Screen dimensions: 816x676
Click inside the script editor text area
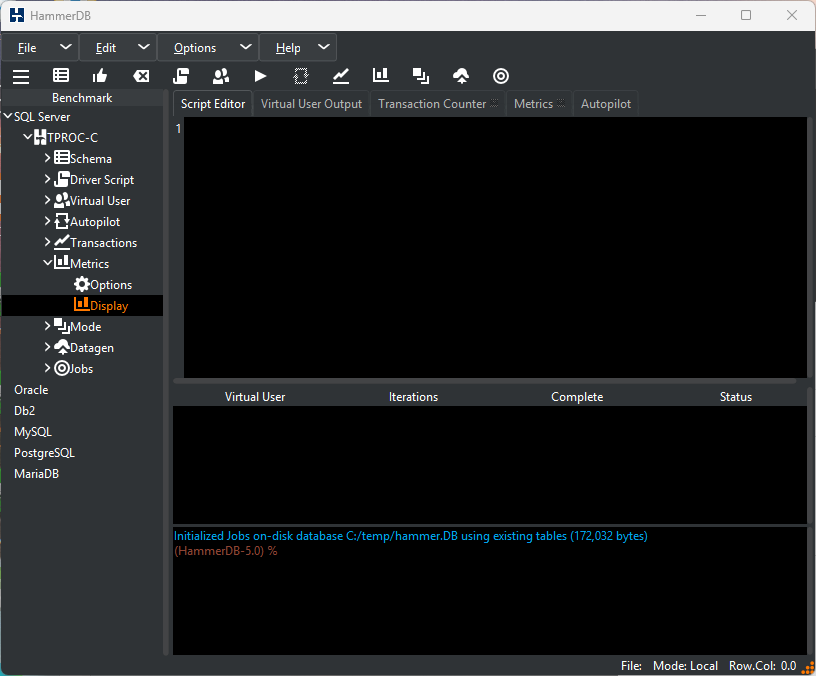[495, 247]
